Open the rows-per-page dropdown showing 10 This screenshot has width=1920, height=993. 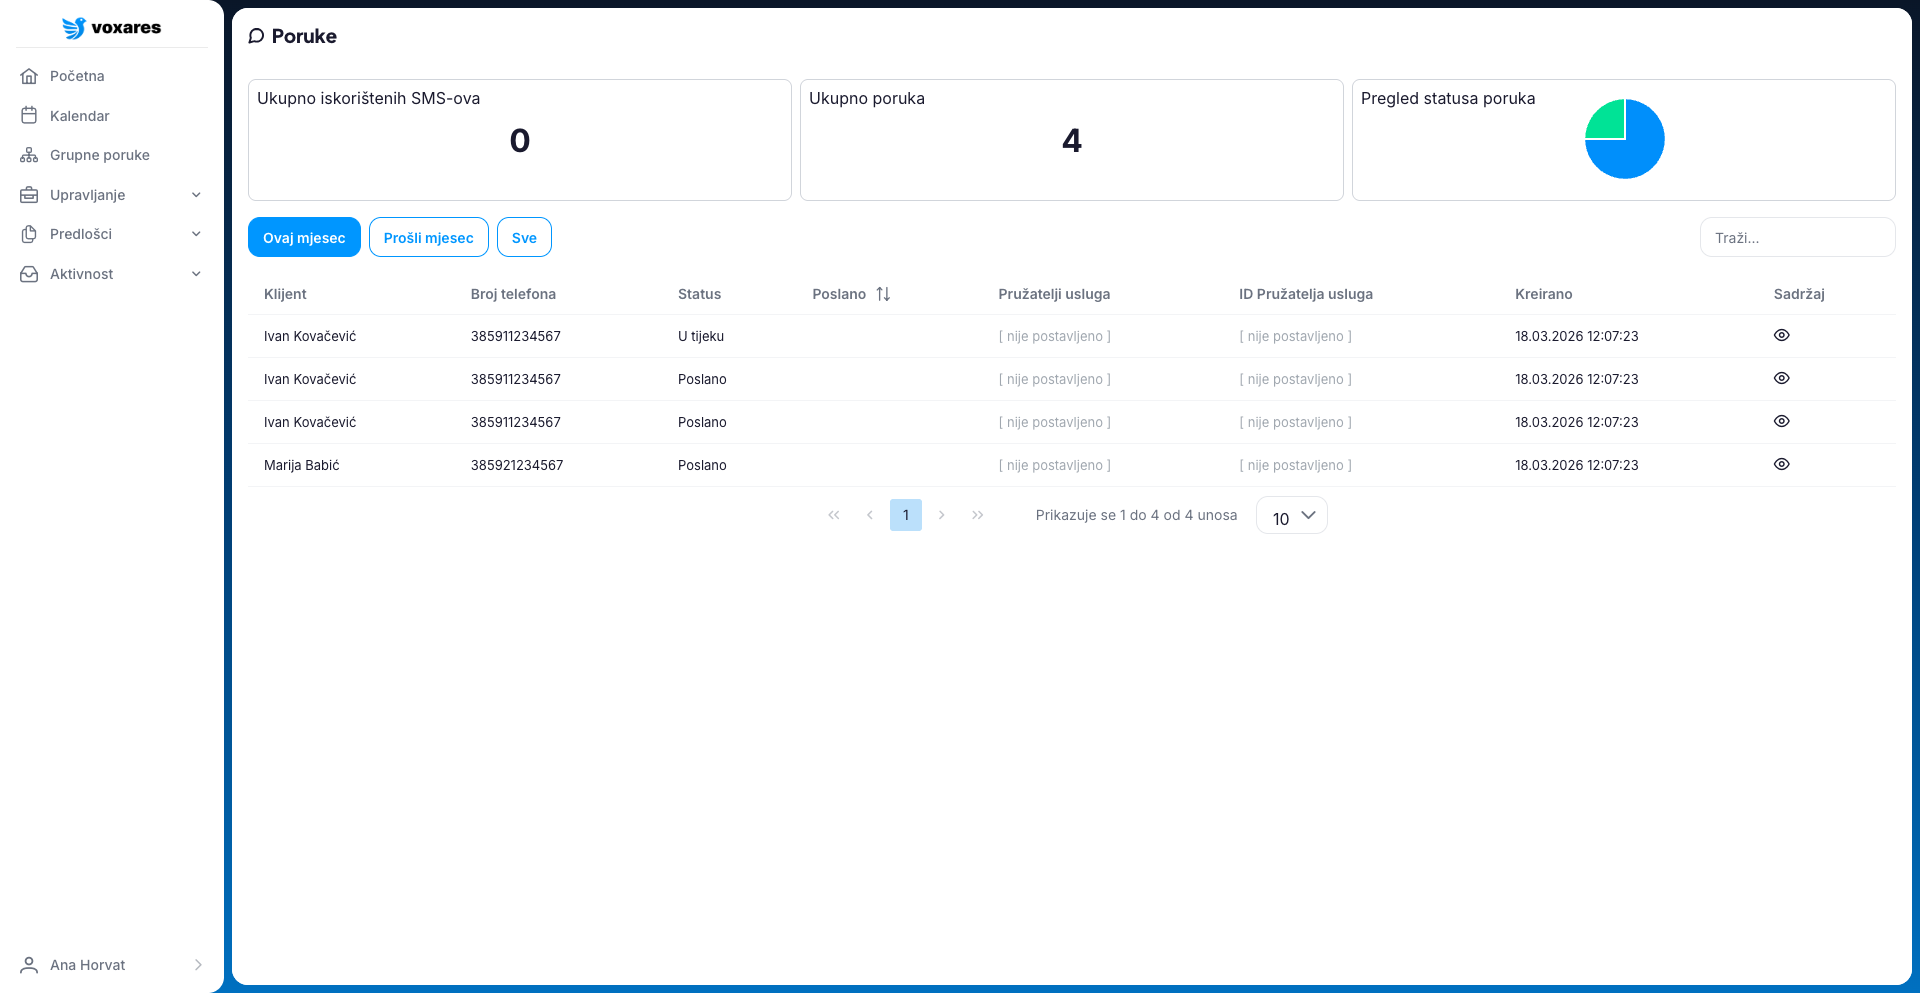coord(1291,516)
